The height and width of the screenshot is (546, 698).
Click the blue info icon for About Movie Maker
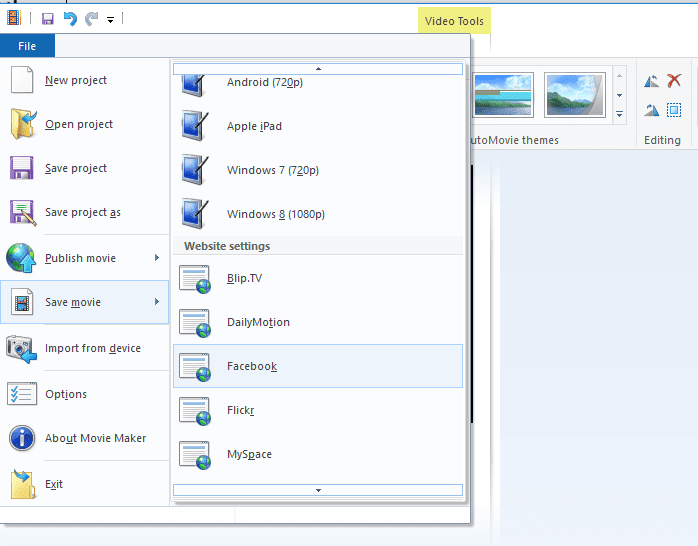[x=22, y=438]
